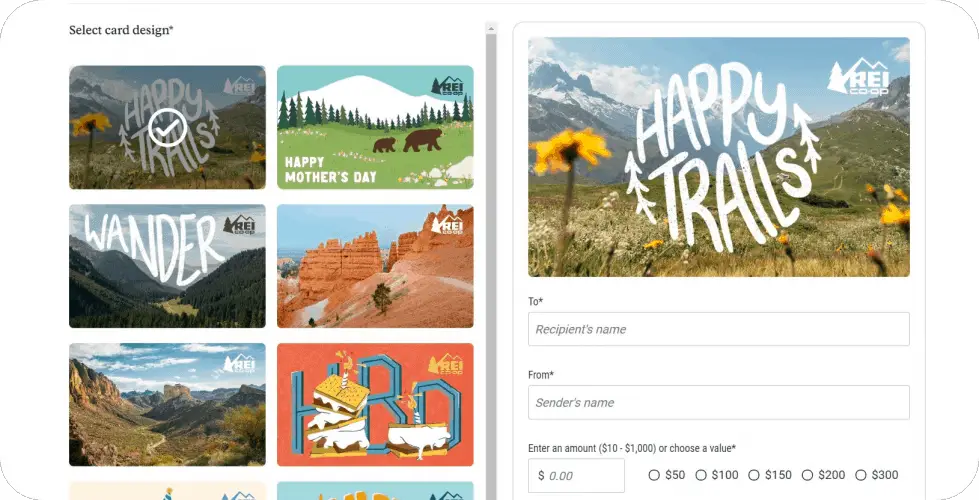This screenshot has width=979, height=500.
Task: Click the 'From*' field label
Action: [541, 375]
